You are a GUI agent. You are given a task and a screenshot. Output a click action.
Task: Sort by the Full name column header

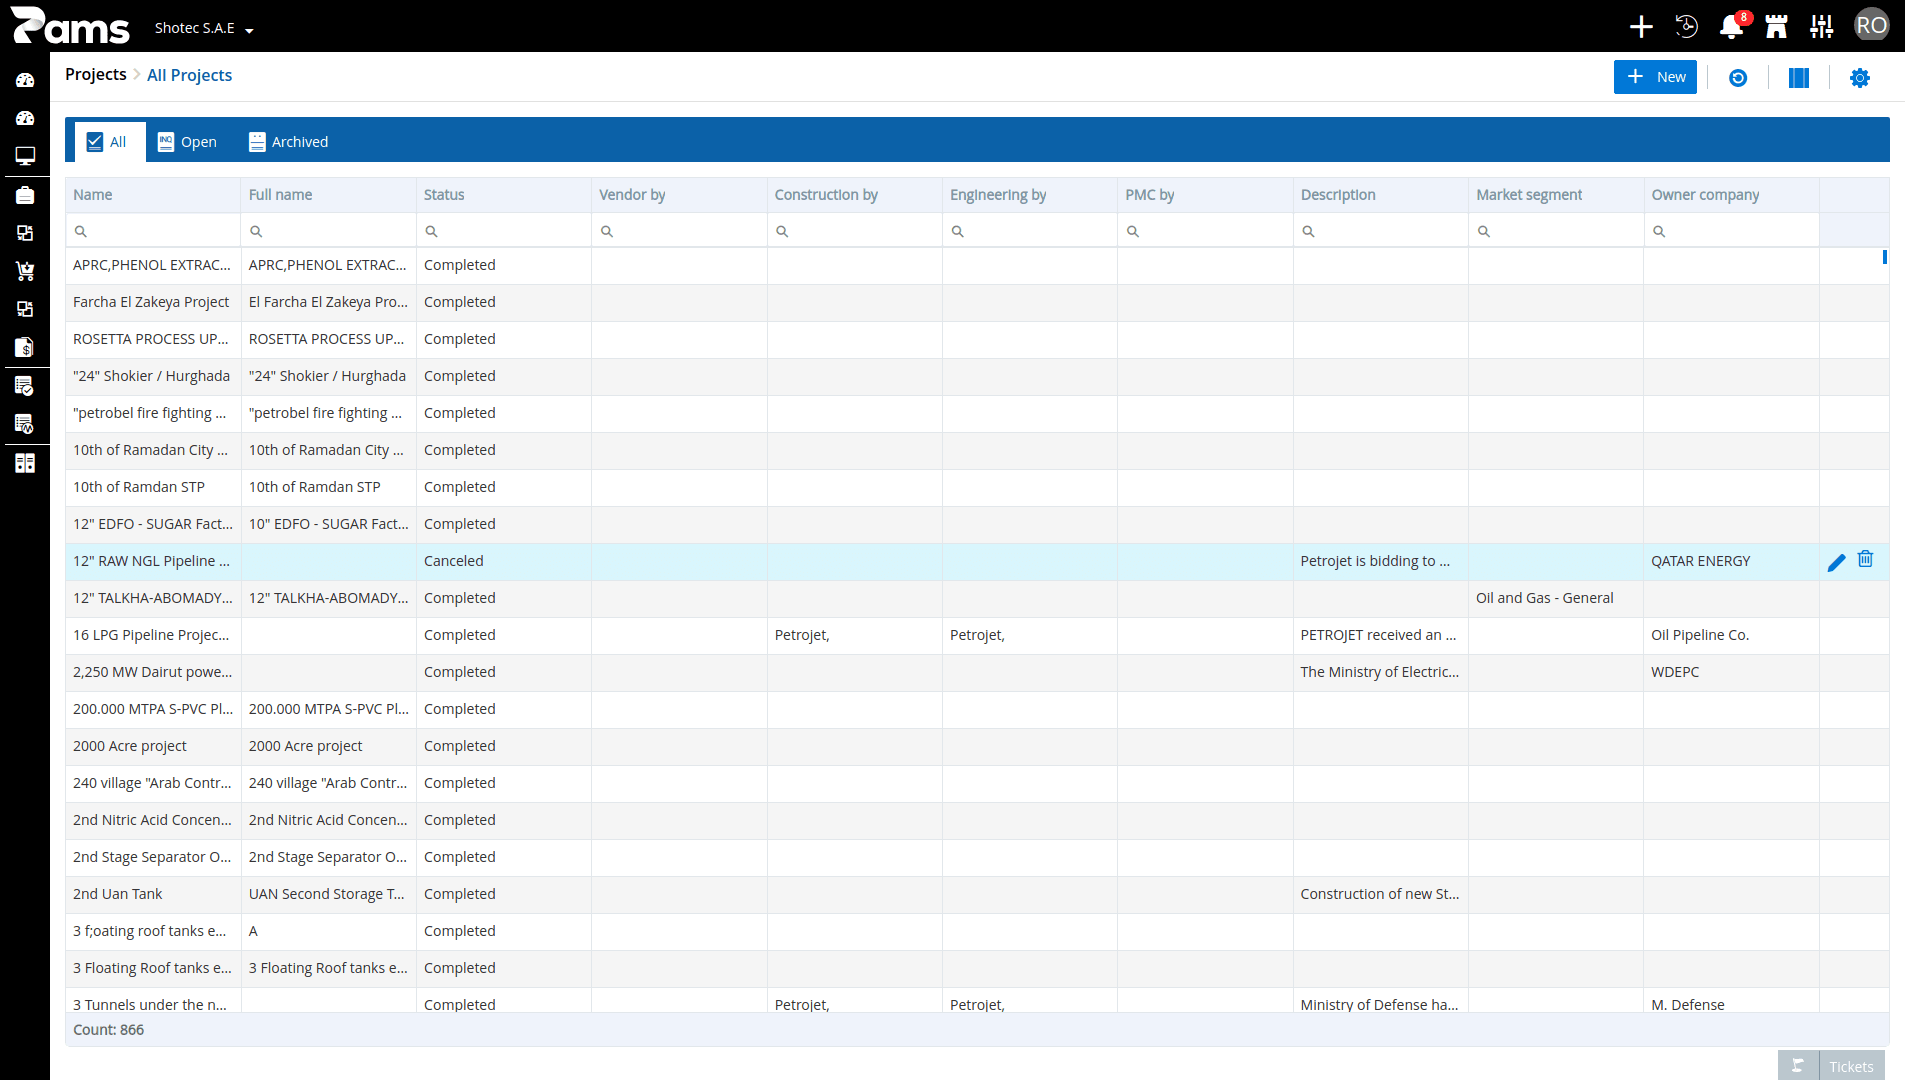click(329, 195)
